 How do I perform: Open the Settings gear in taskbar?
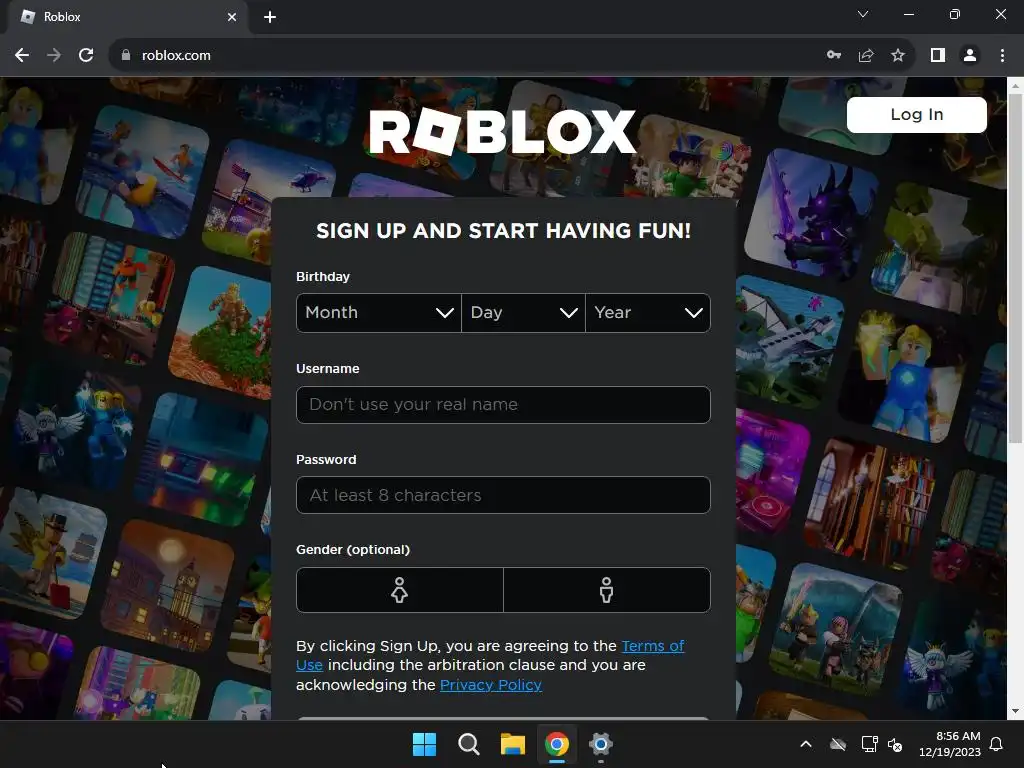pos(600,744)
